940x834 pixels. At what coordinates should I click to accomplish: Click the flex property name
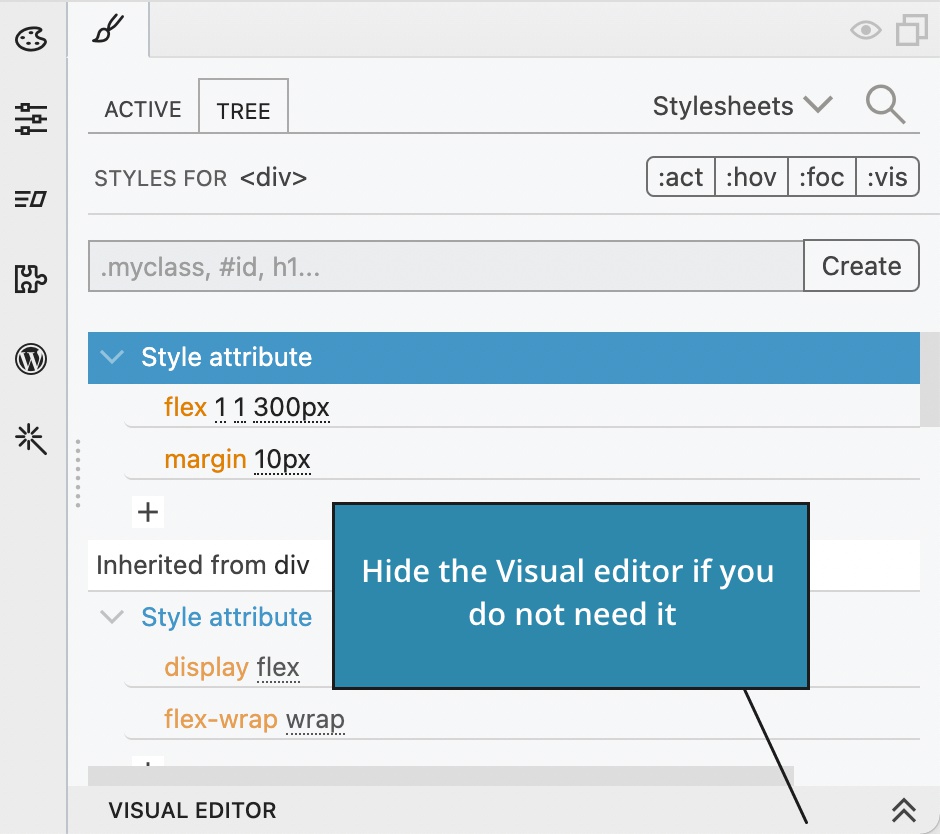click(x=185, y=407)
